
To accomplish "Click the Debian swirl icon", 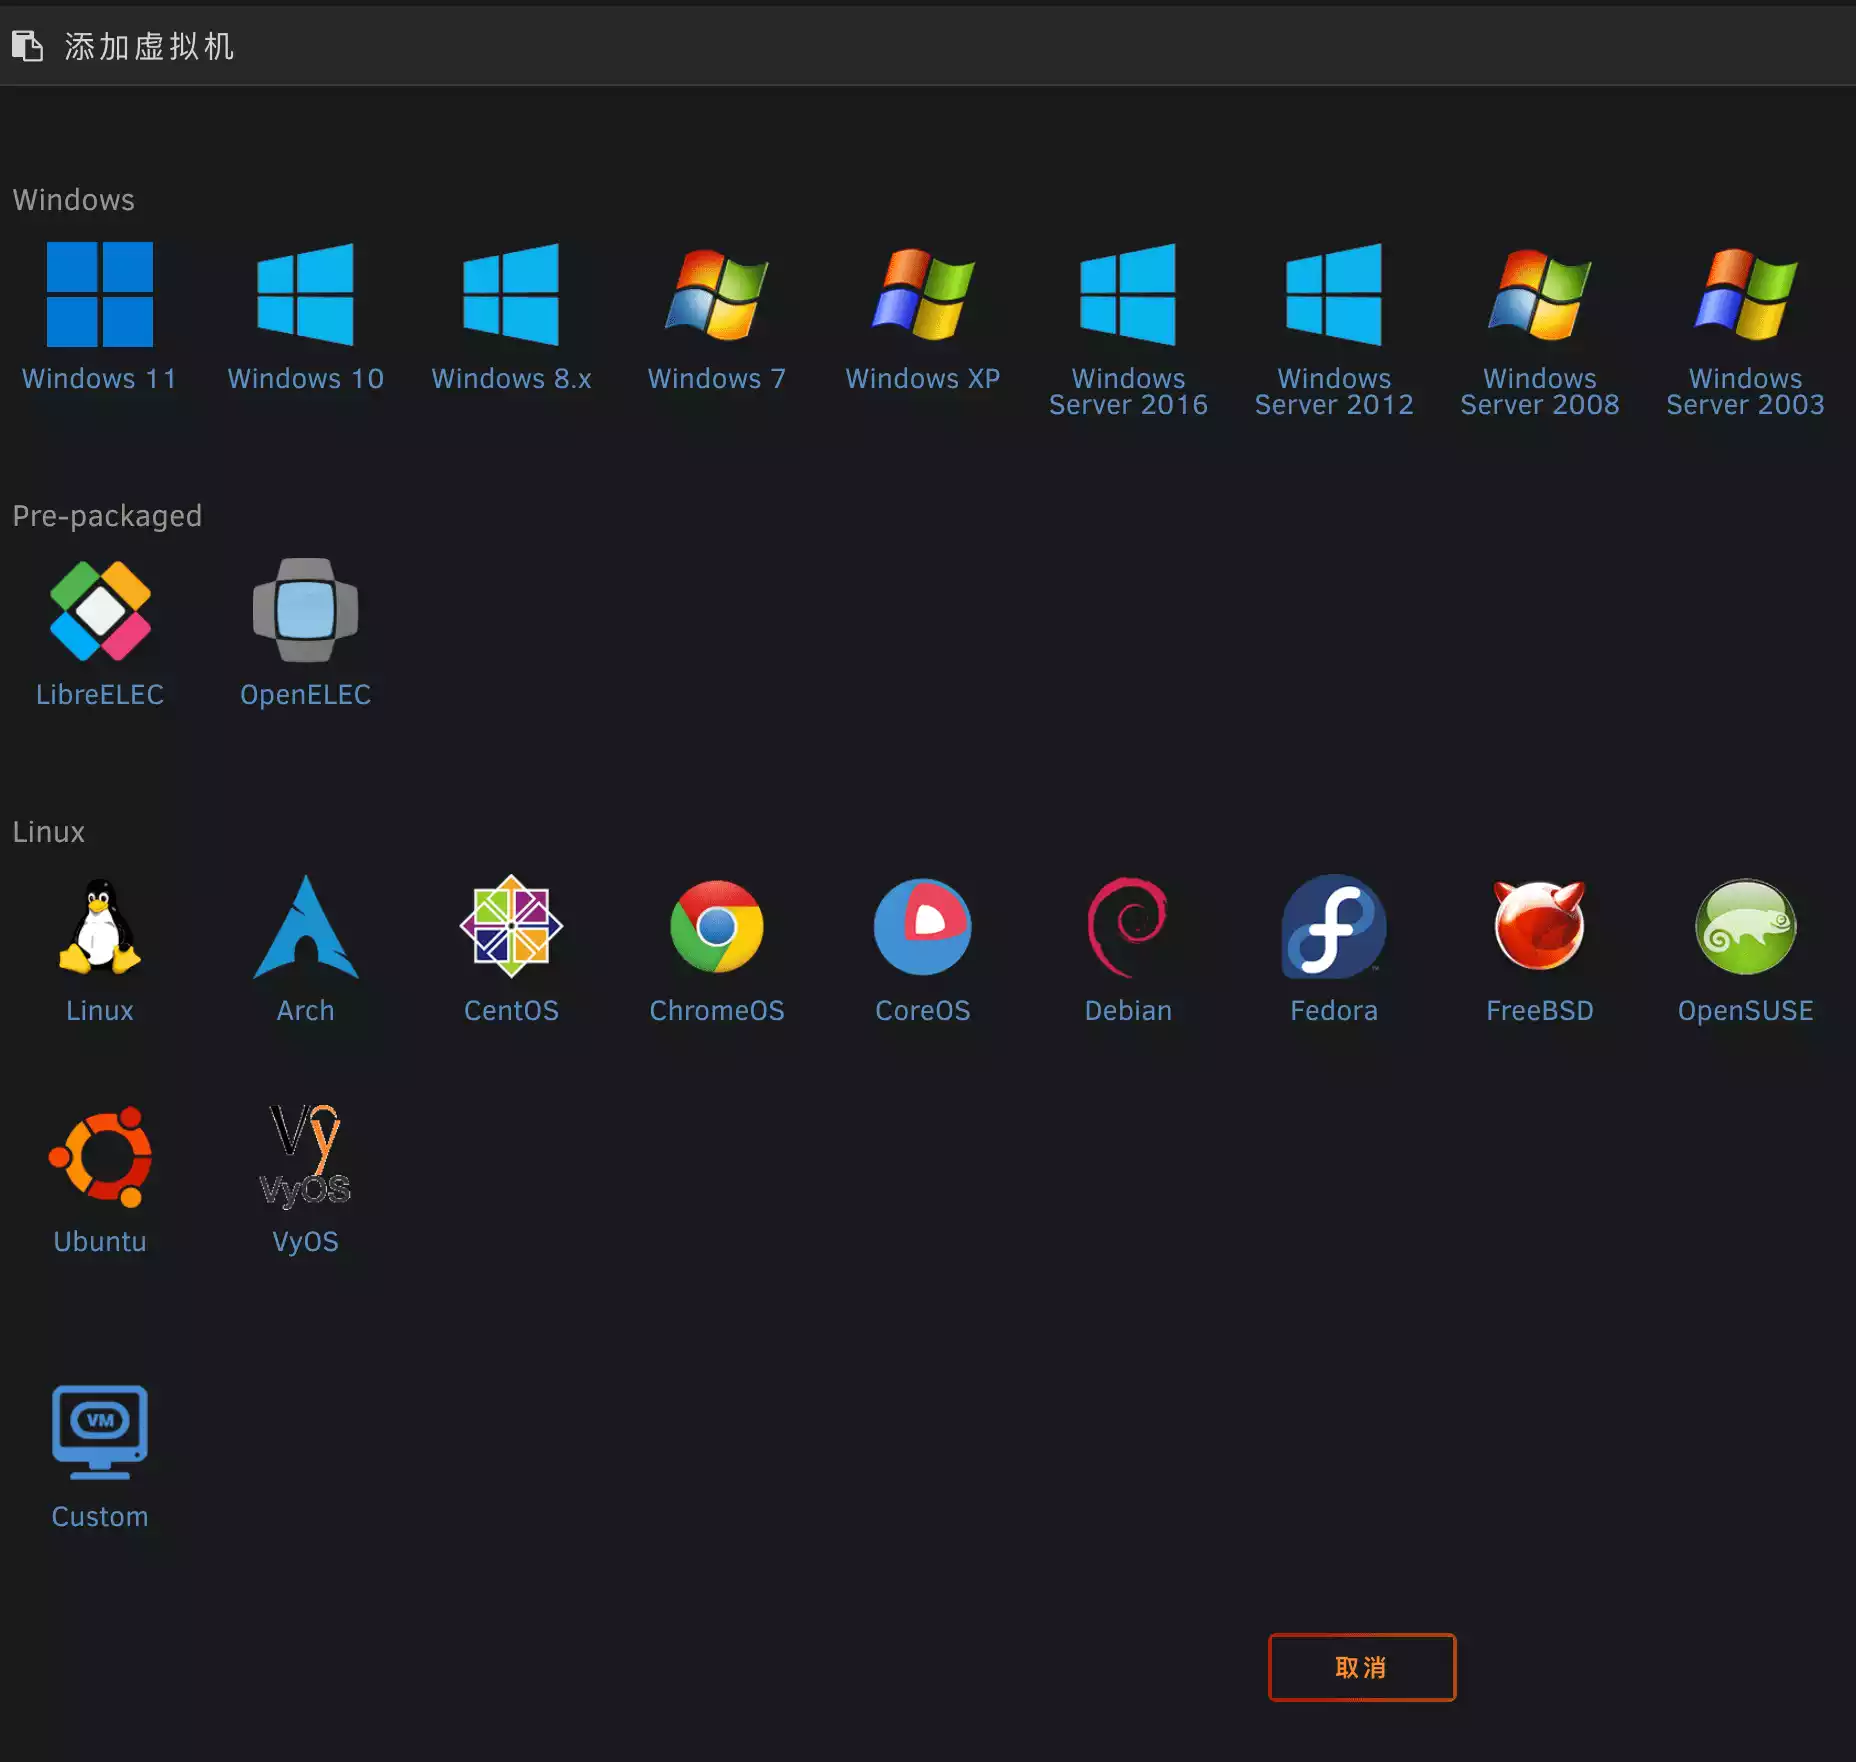I will click(x=1128, y=927).
